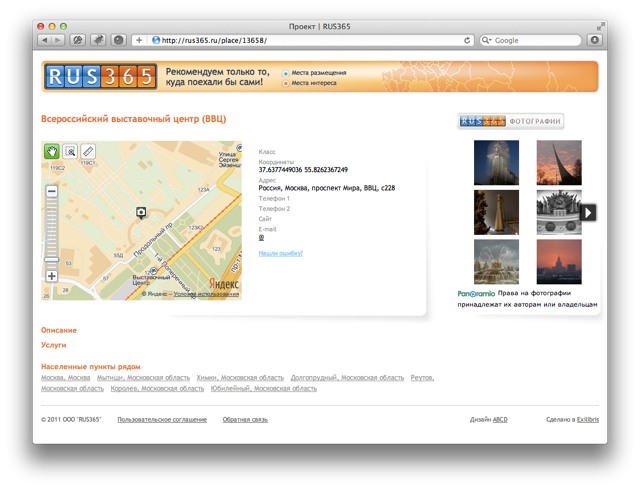Select the ruler distance tool on map

88,151
